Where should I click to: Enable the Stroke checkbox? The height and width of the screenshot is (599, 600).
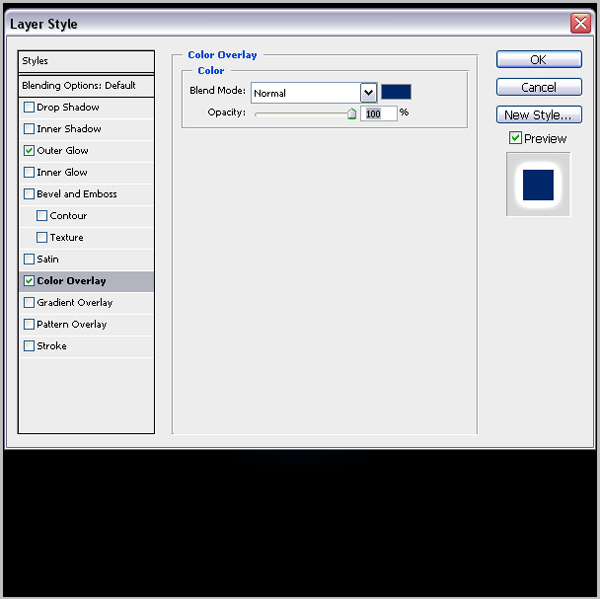click(x=29, y=346)
